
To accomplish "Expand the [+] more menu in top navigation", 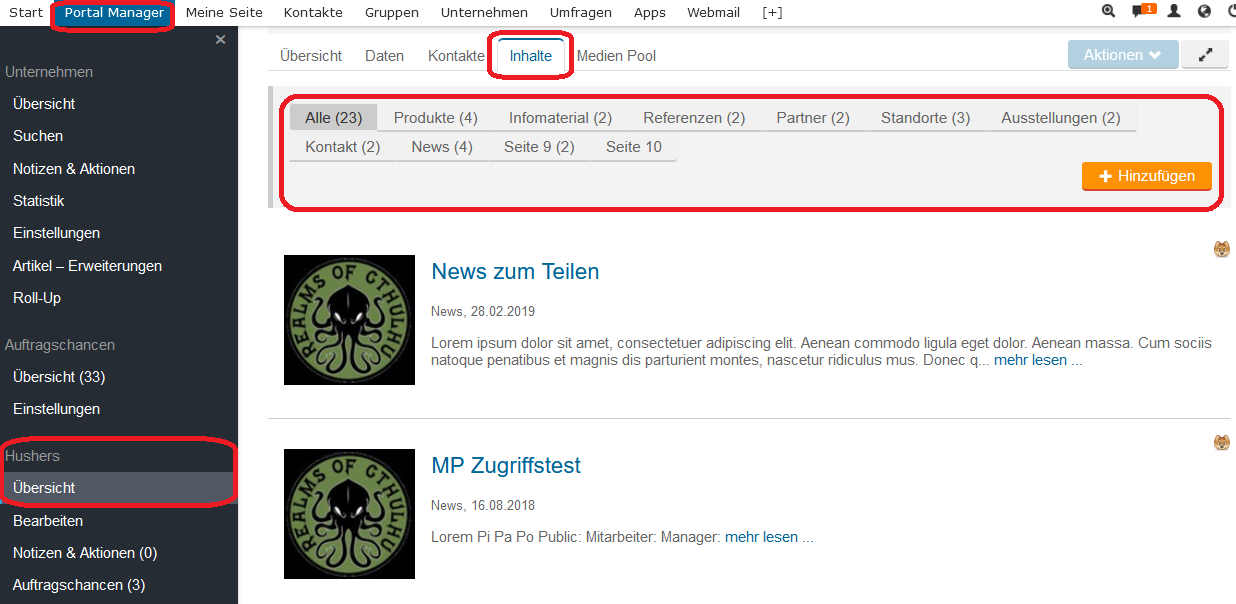I will pos(772,13).
